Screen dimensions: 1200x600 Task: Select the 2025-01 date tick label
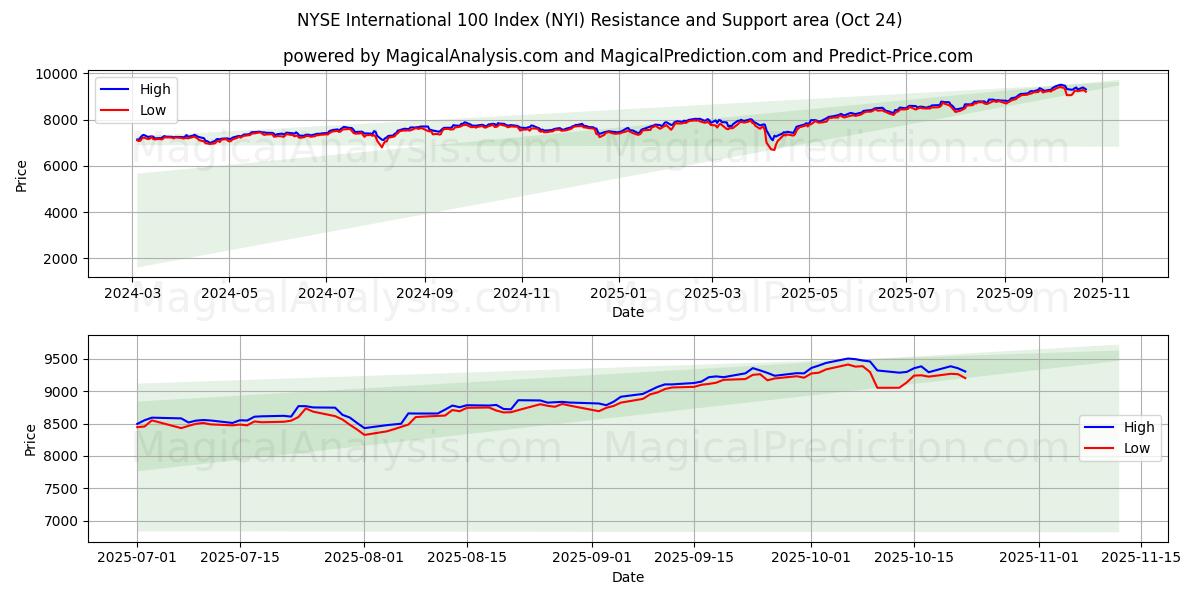617,294
